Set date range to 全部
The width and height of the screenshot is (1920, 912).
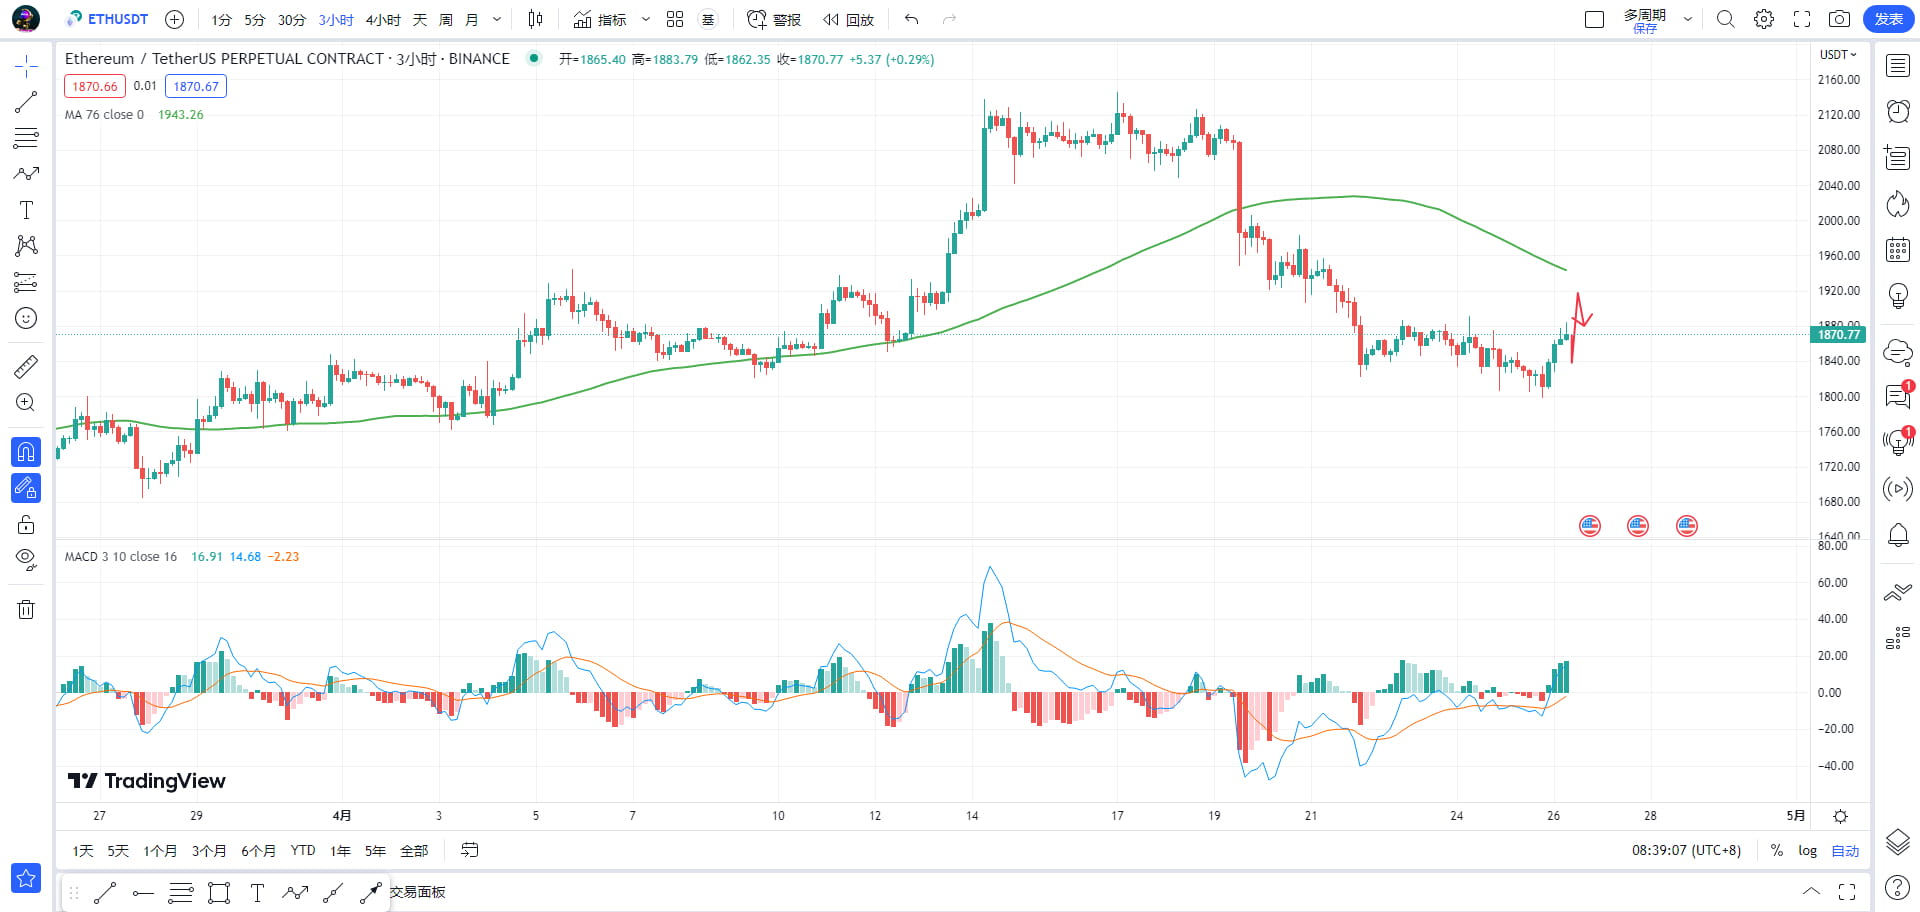click(x=414, y=851)
